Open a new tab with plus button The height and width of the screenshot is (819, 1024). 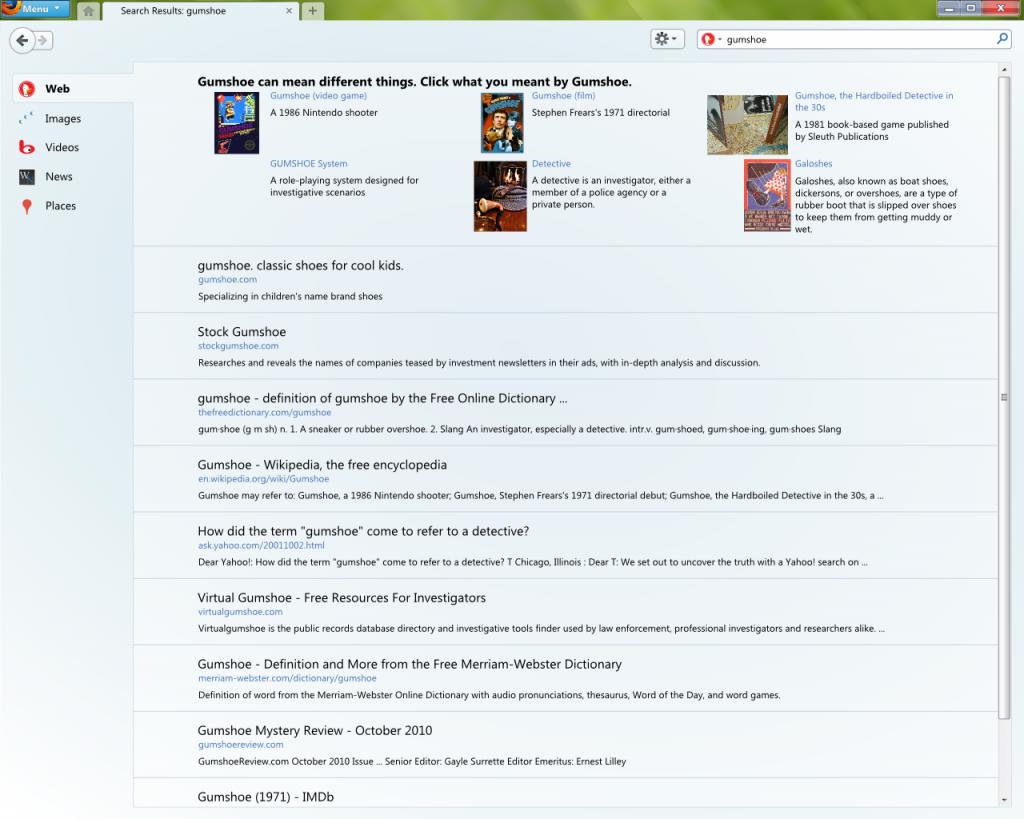(x=313, y=11)
